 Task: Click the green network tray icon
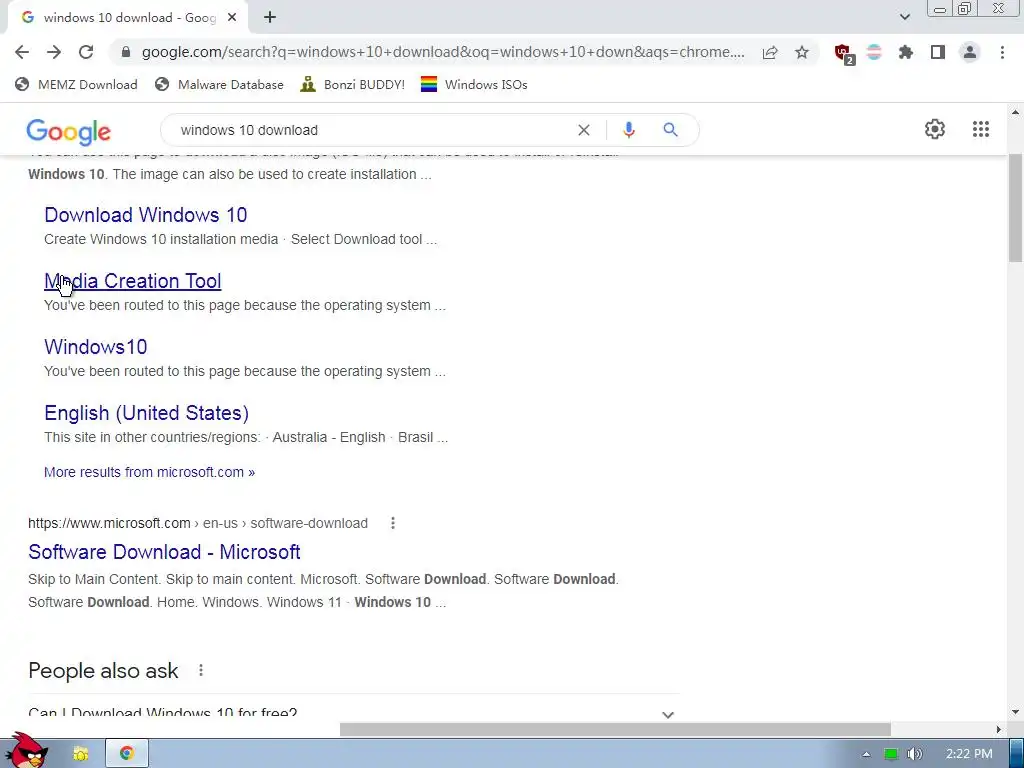[x=890, y=754]
